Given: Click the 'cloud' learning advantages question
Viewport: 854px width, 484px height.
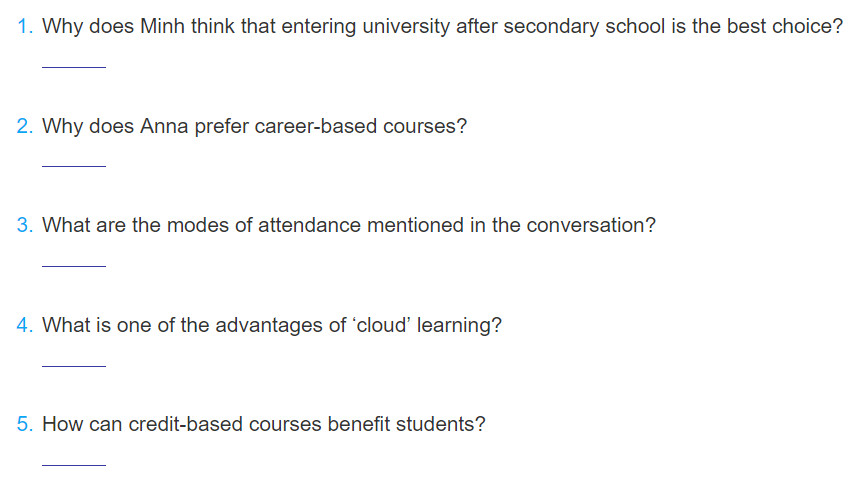Looking at the screenshot, I should tap(272, 326).
